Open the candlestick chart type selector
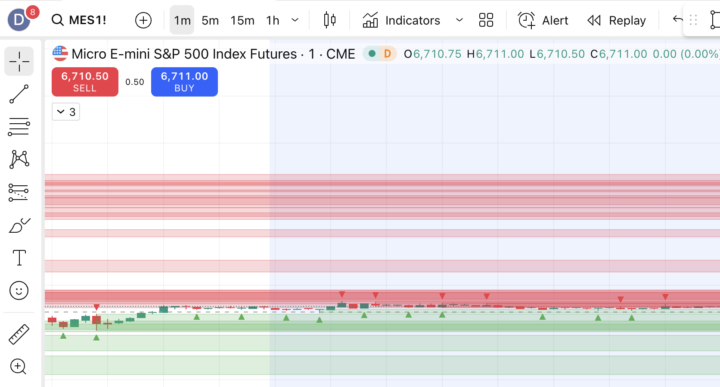Screen dimensions: 720x387 [x=330, y=20]
